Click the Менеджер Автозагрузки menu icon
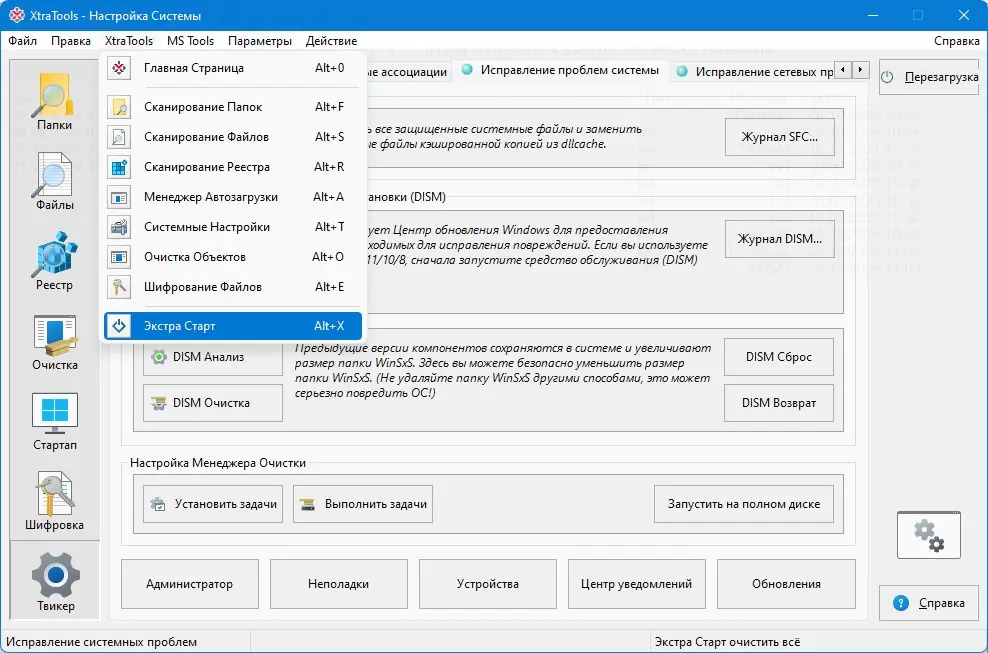This screenshot has height=653, width=988. [x=119, y=197]
